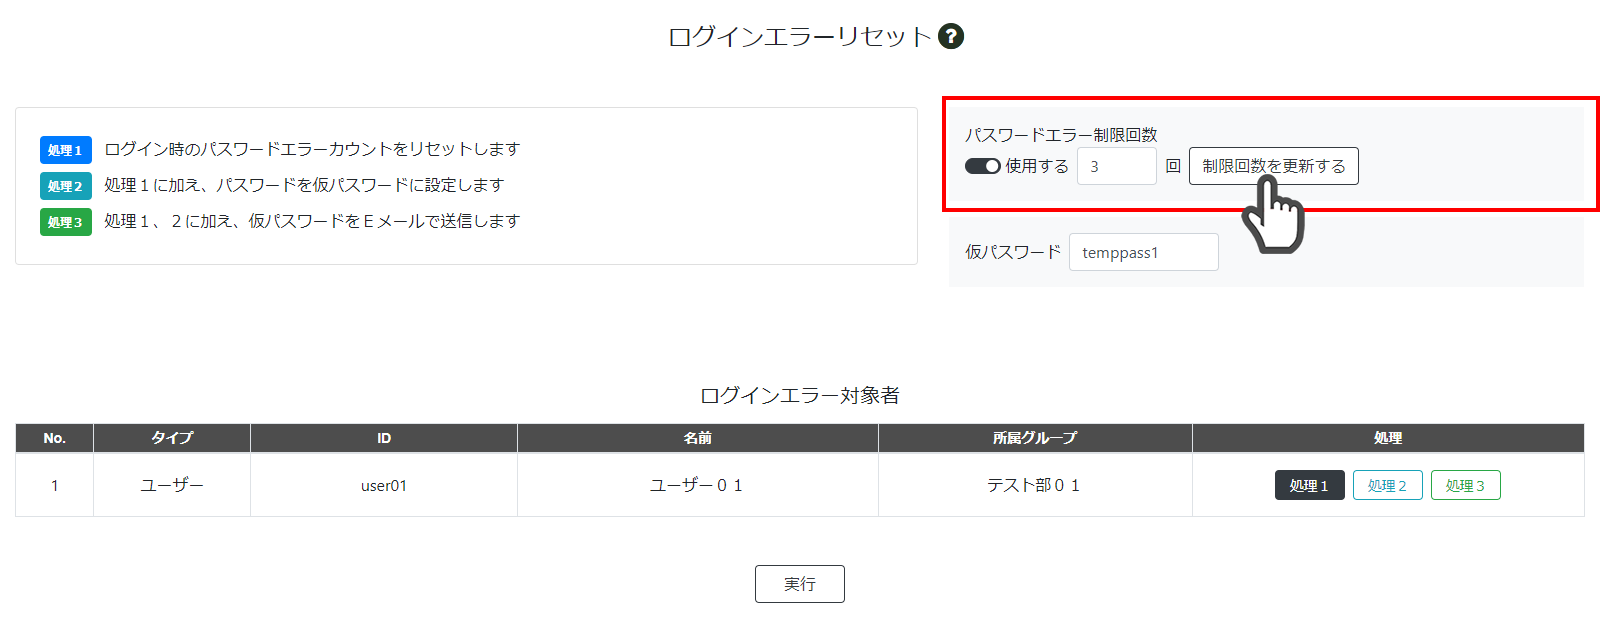This screenshot has height=627, width=1610.
Task: Click 制限回数を更新する button
Action: pos(1274,166)
